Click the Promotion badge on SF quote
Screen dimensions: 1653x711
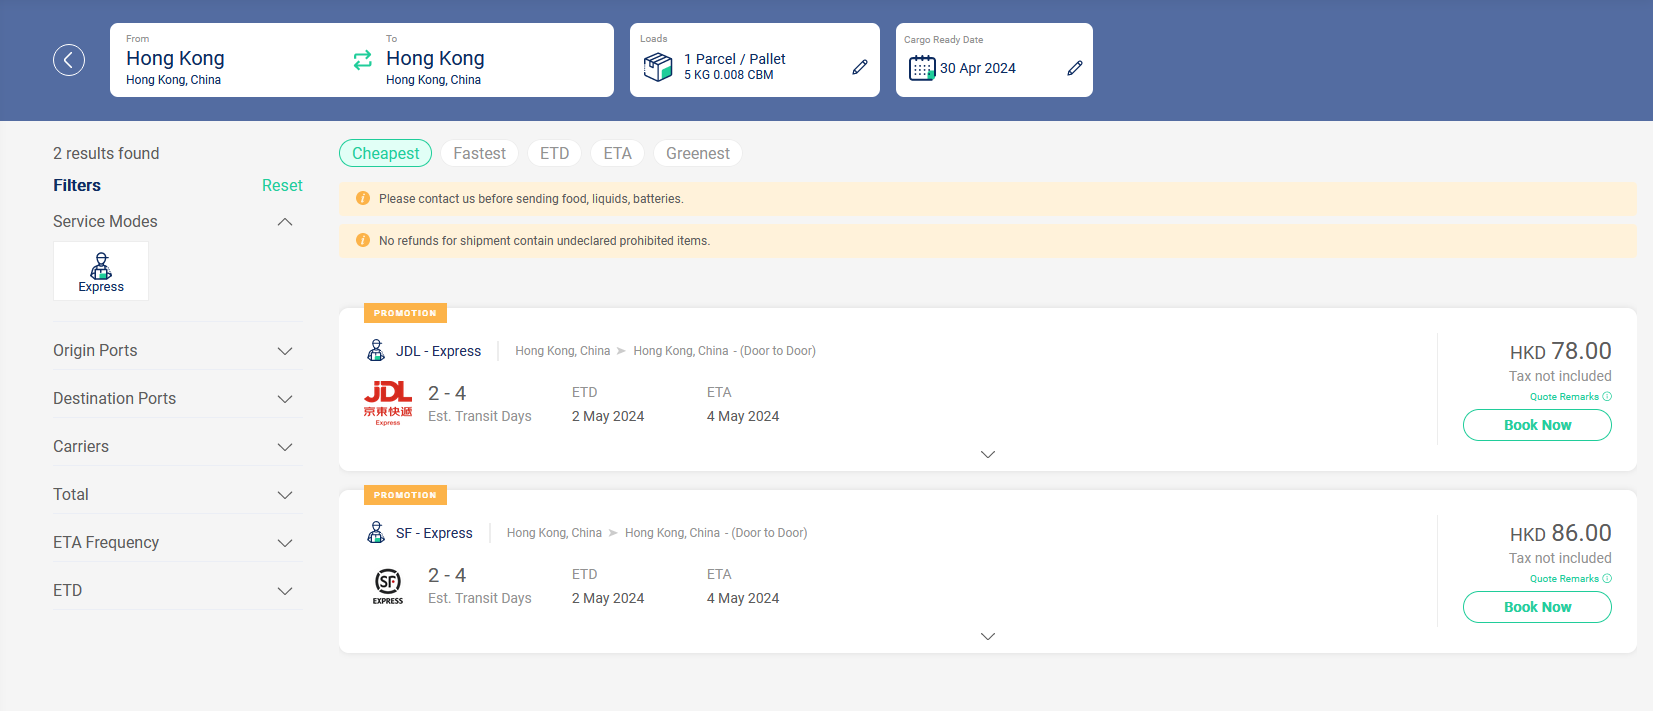[405, 495]
